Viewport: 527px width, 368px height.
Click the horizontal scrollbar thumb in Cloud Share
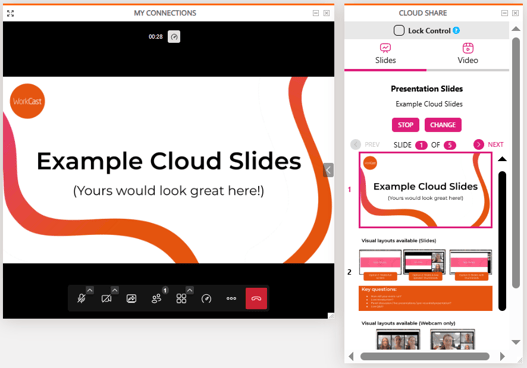(x=425, y=356)
